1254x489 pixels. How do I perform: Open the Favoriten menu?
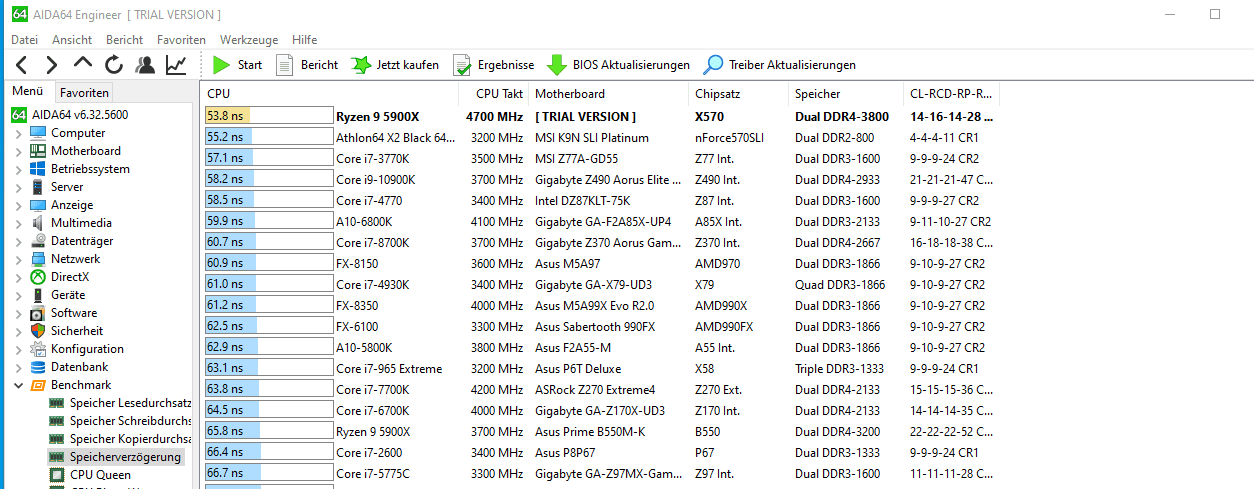181,40
